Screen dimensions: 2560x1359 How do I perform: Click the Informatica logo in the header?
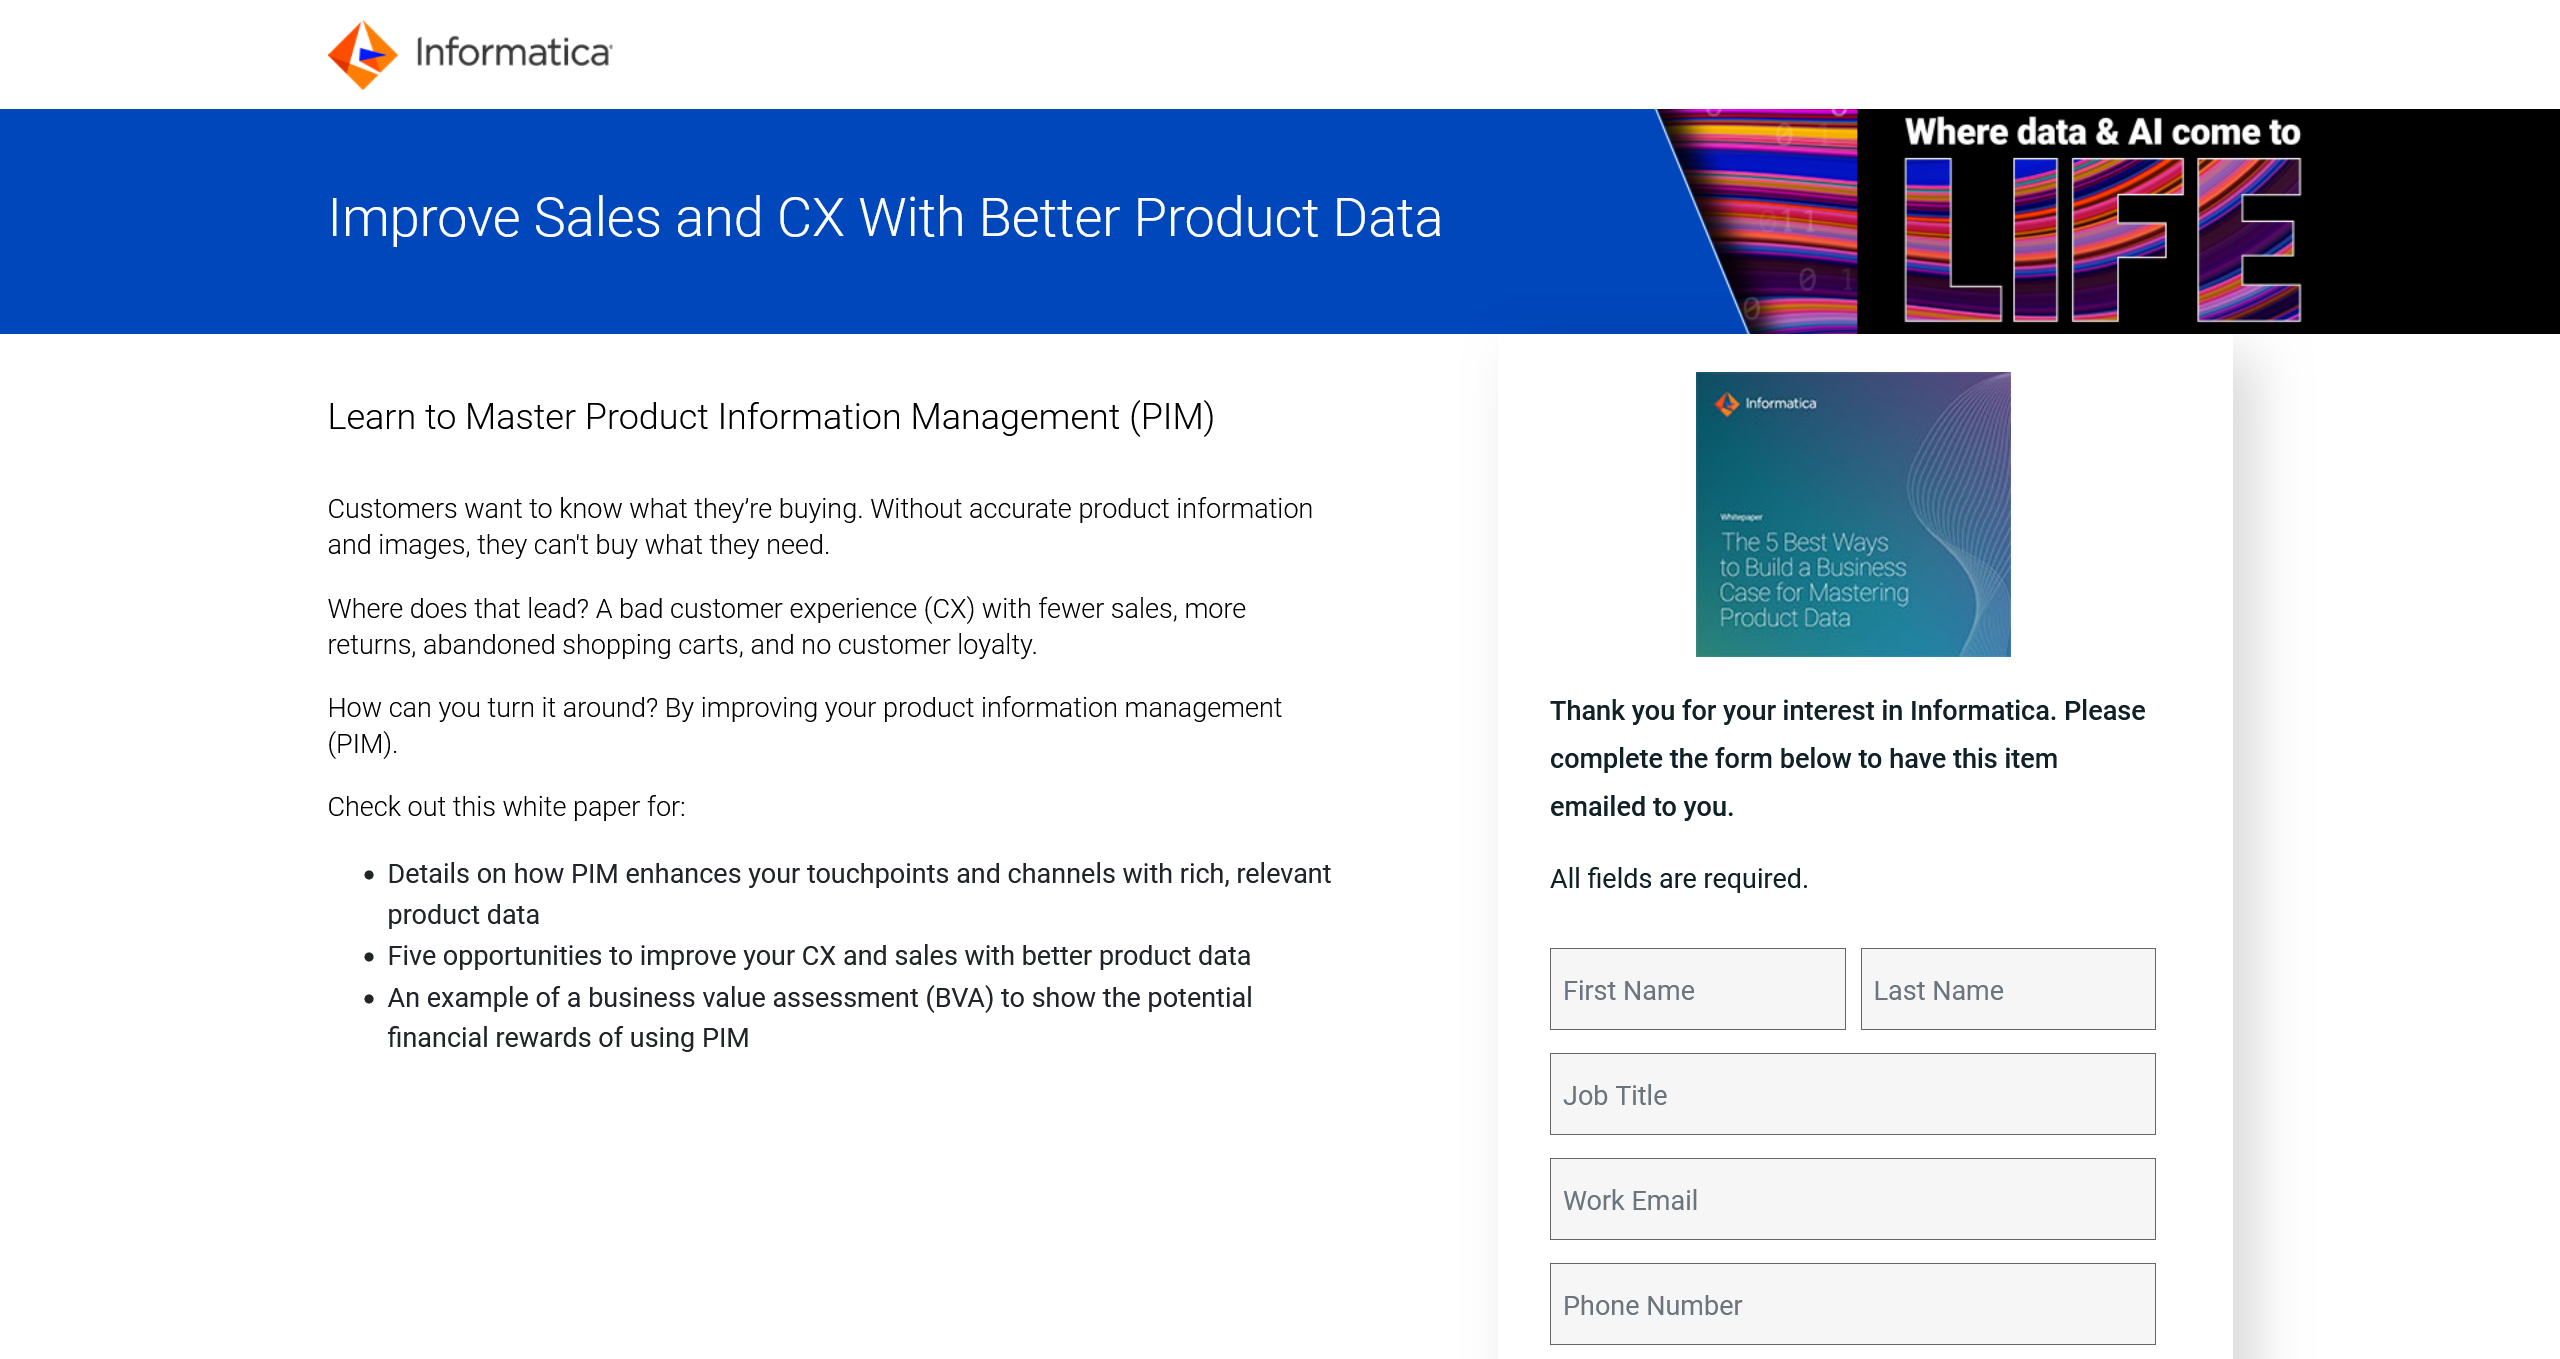(x=470, y=54)
